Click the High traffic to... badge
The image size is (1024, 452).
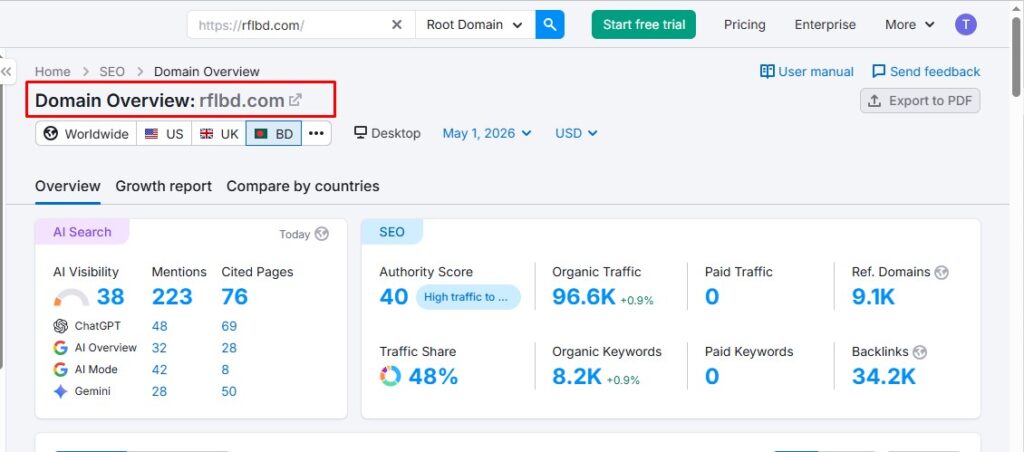468,297
